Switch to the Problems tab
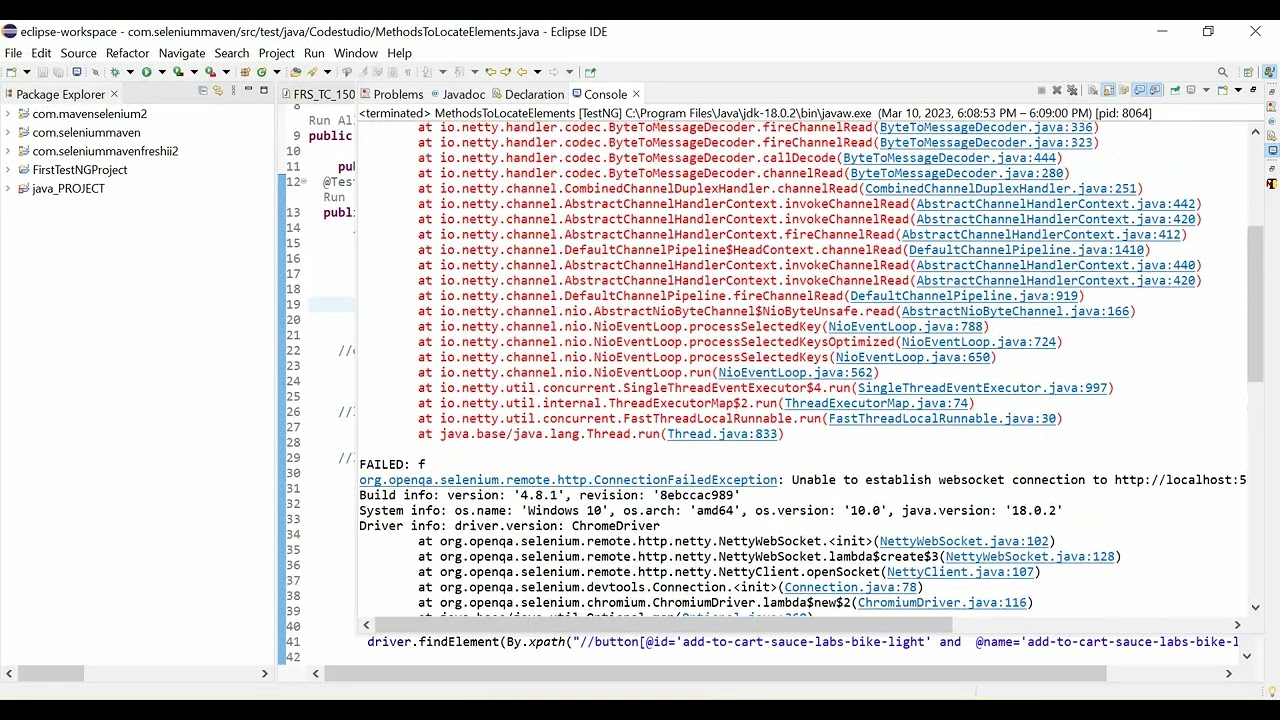The height and width of the screenshot is (720, 1280). coord(391,94)
